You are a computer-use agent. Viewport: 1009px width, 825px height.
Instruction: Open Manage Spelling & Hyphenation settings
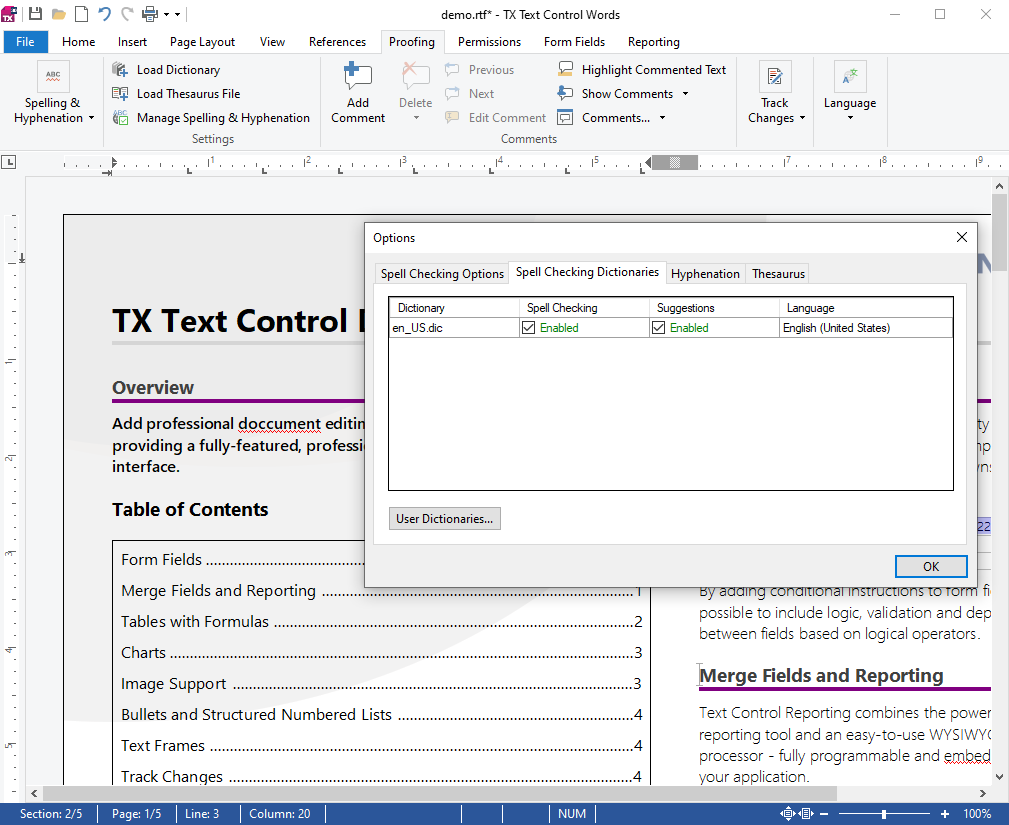coord(122,117)
